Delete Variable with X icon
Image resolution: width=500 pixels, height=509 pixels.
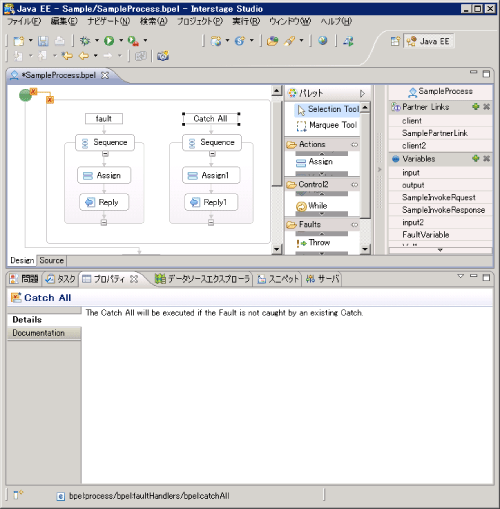click(x=486, y=158)
